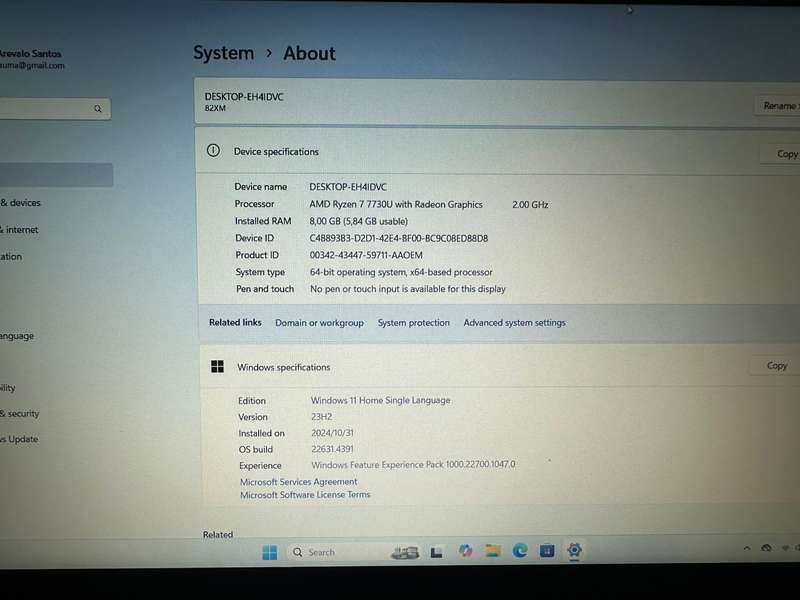Click the Pen and touch value text
800x600 pixels.
pos(408,289)
